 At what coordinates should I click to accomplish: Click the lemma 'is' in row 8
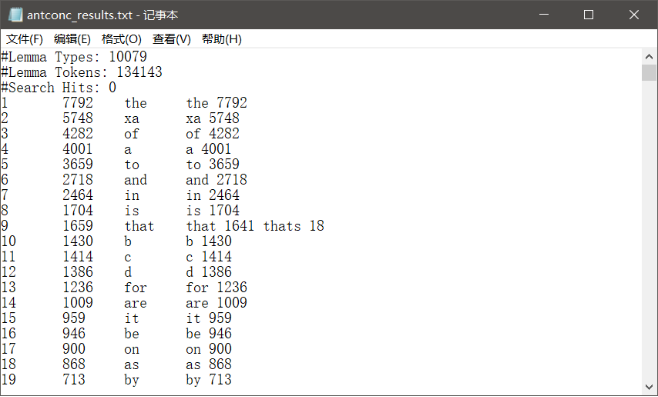(132, 210)
